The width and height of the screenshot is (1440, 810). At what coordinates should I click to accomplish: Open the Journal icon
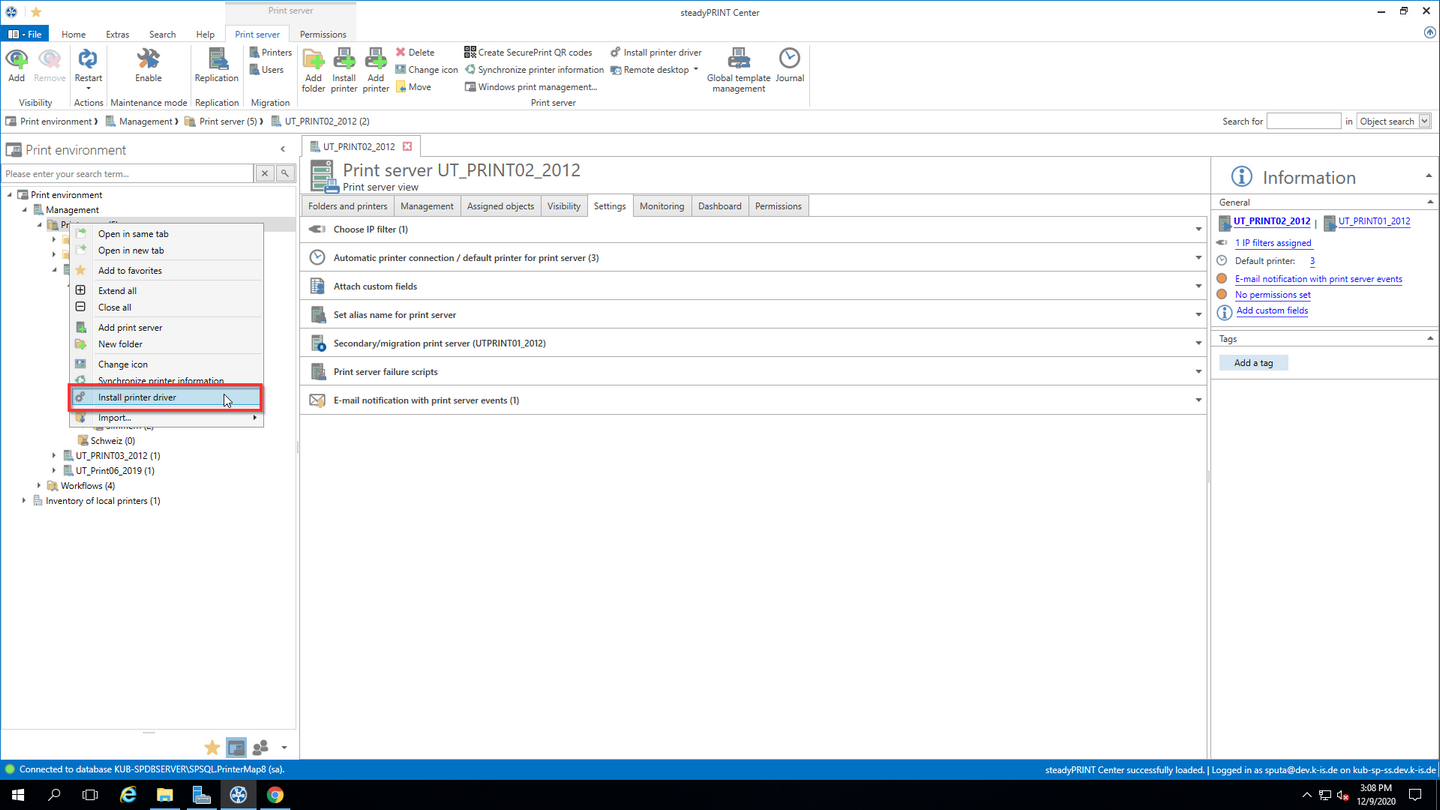790,65
